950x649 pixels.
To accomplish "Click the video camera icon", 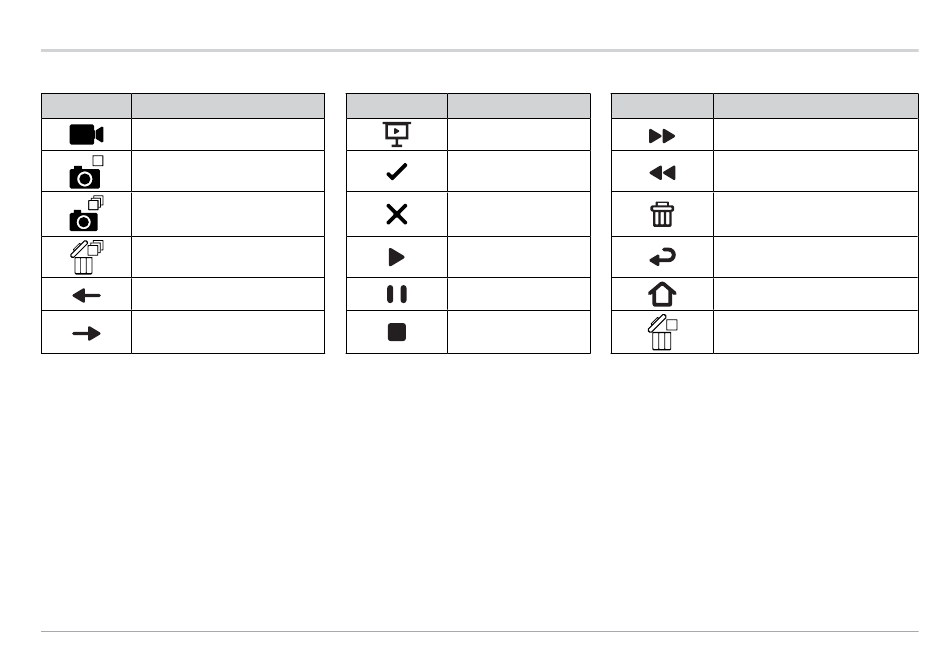I will (86, 135).
